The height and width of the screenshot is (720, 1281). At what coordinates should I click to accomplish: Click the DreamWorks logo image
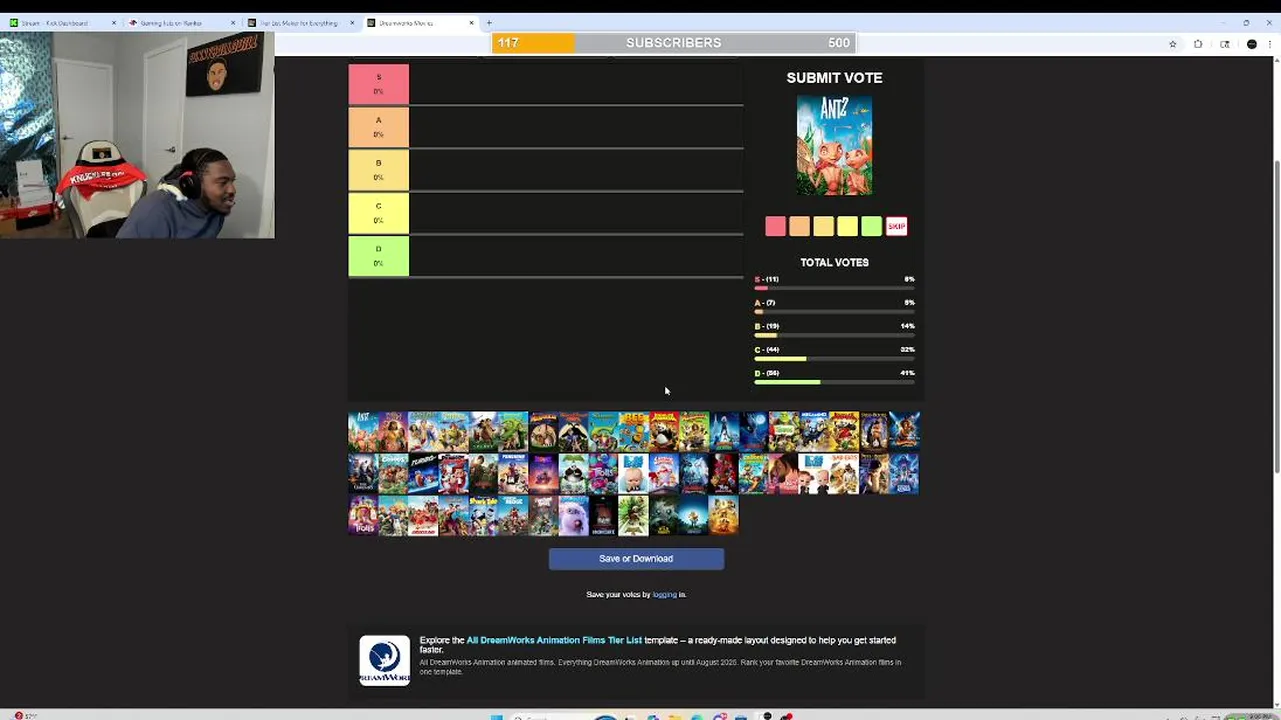tap(385, 660)
